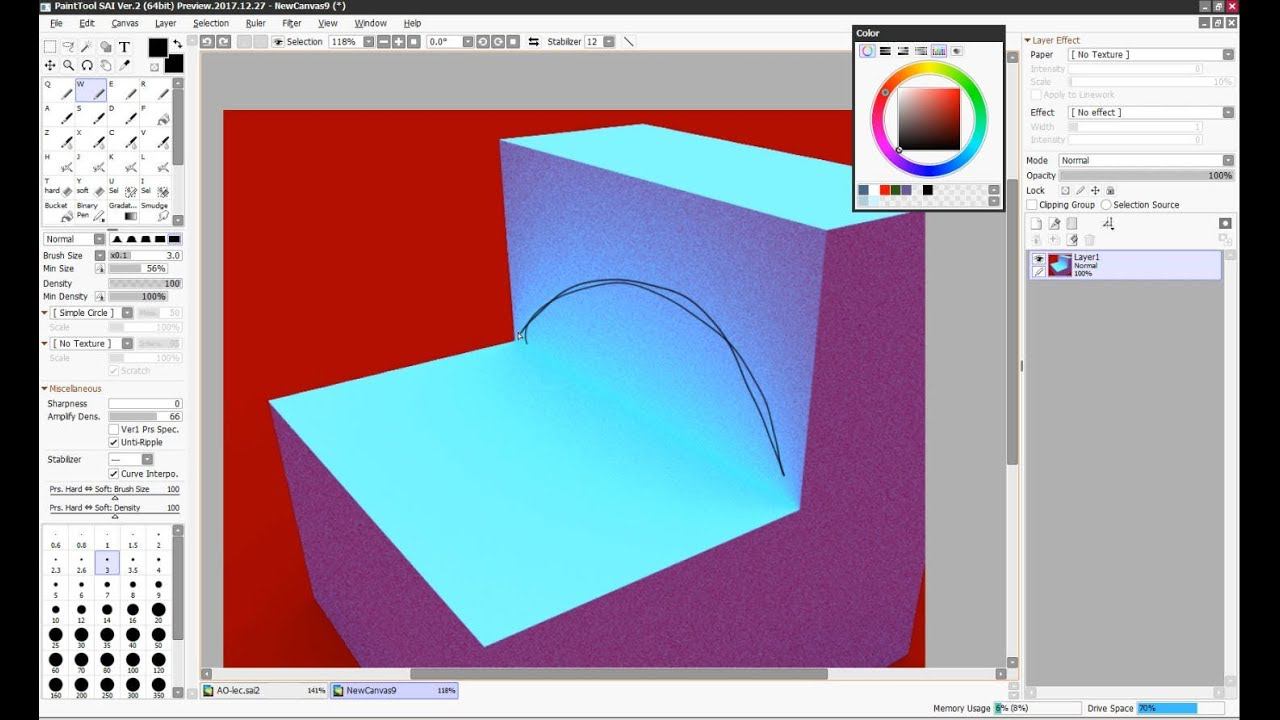Viewport: 1280px width, 720px height.
Task: Zoom out using the minus button
Action: (x=384, y=42)
